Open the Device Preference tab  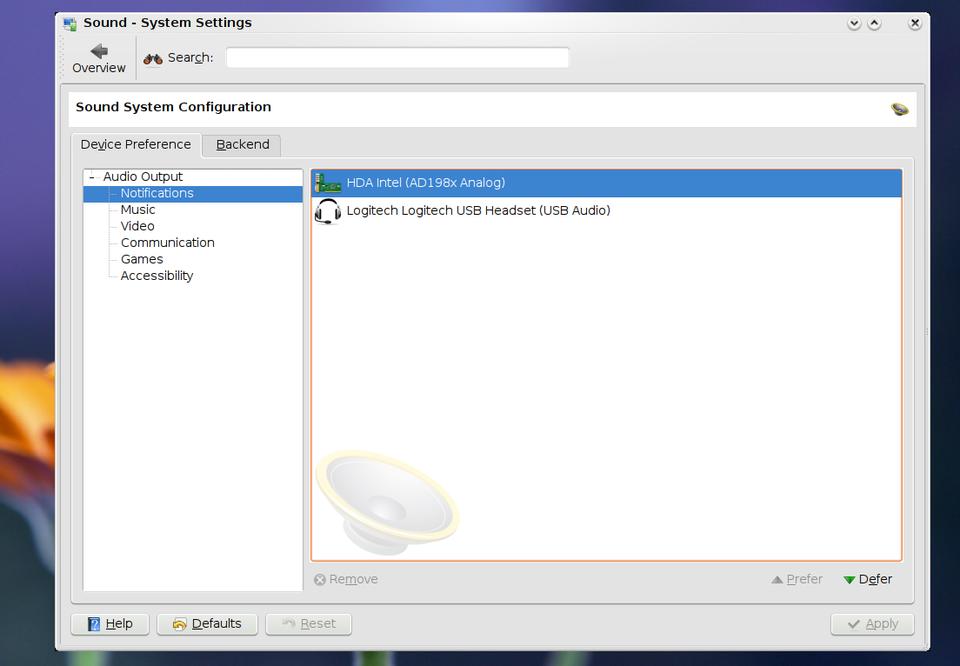point(136,145)
